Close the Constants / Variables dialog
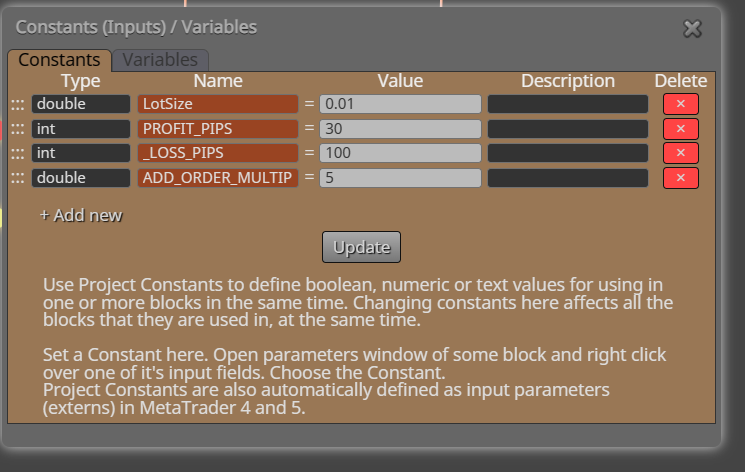Viewport: 745px width, 472px height. click(x=692, y=29)
